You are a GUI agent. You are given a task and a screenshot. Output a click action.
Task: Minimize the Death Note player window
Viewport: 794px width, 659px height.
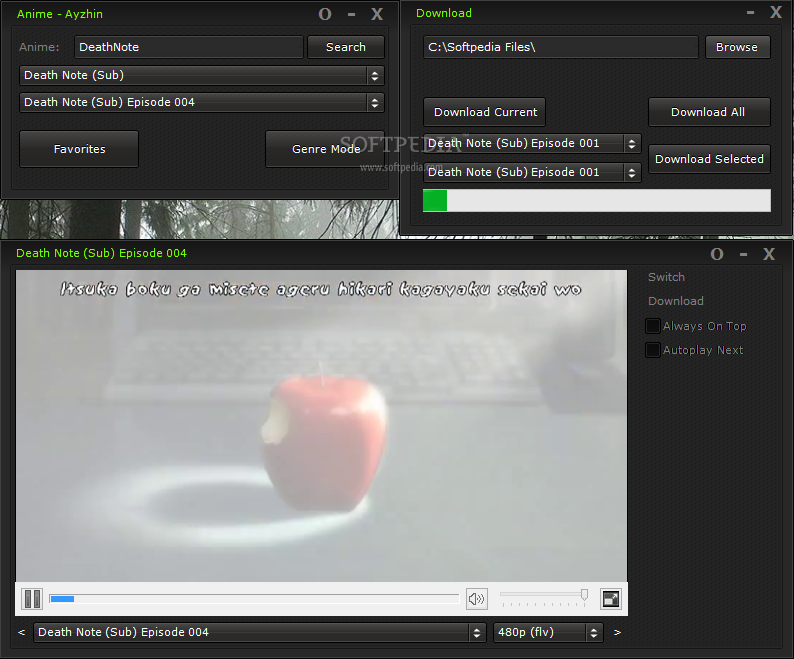(x=743, y=254)
